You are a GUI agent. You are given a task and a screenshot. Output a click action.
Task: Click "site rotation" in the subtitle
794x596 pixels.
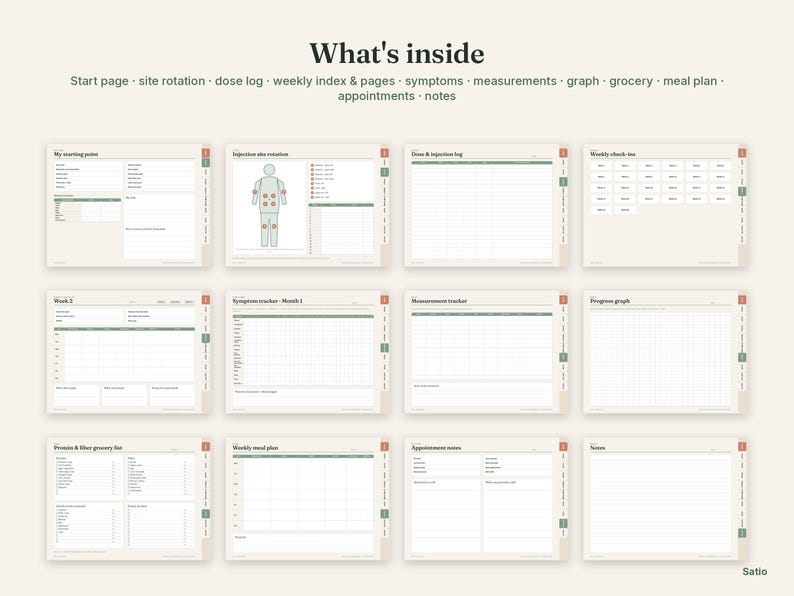[172, 81]
